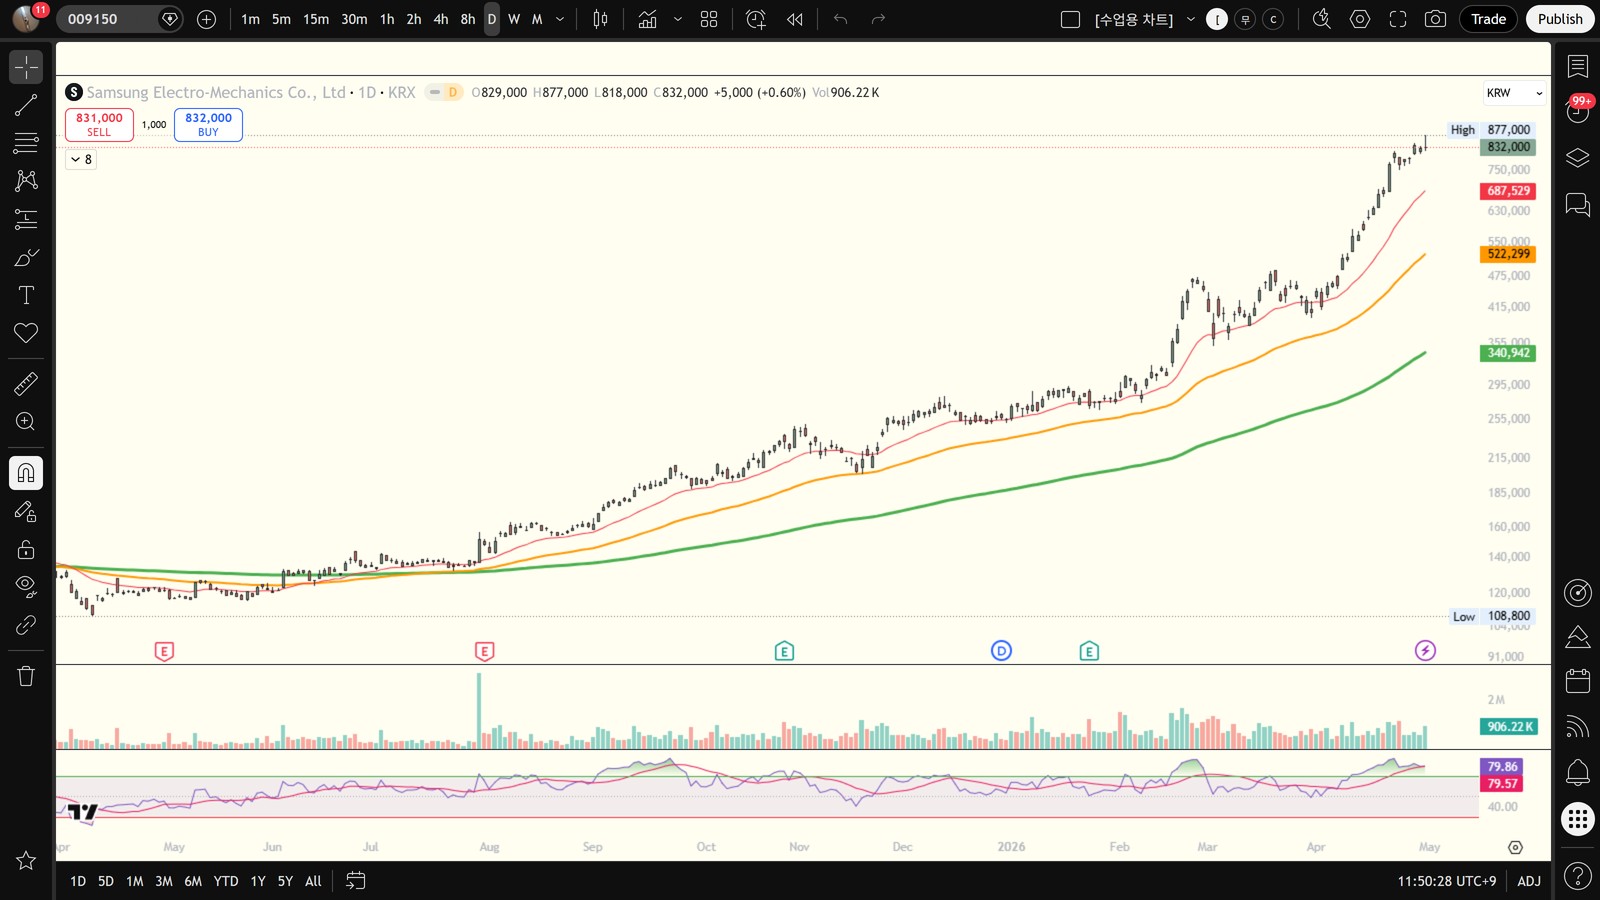This screenshot has height=900, width=1600.
Task: Open the heart icons tool
Action: [26, 333]
